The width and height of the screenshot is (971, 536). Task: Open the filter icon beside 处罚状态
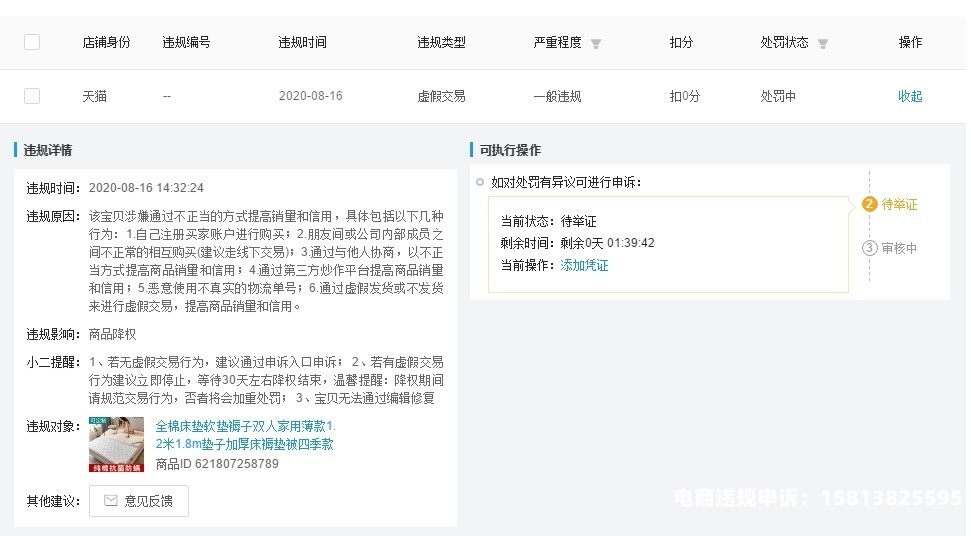click(x=823, y=44)
